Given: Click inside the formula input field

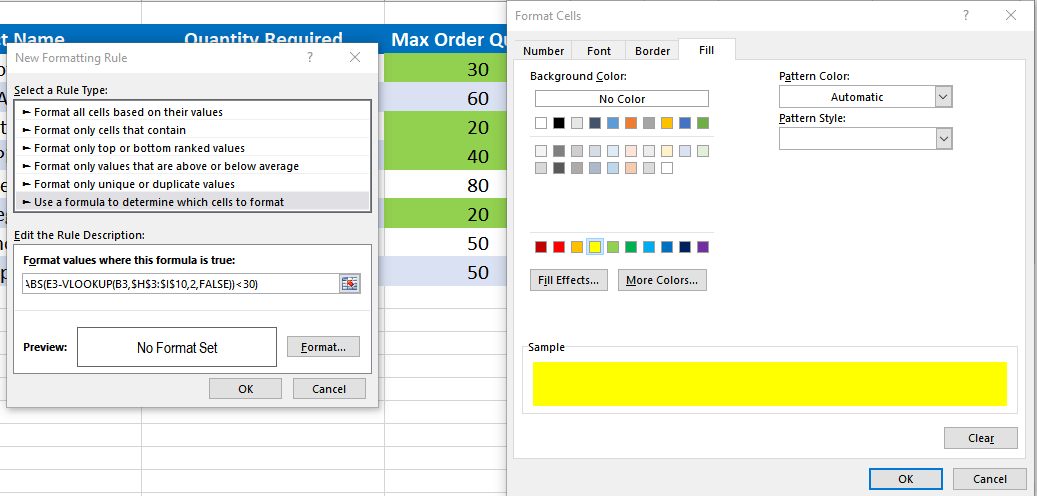Looking at the screenshot, I should [180, 284].
